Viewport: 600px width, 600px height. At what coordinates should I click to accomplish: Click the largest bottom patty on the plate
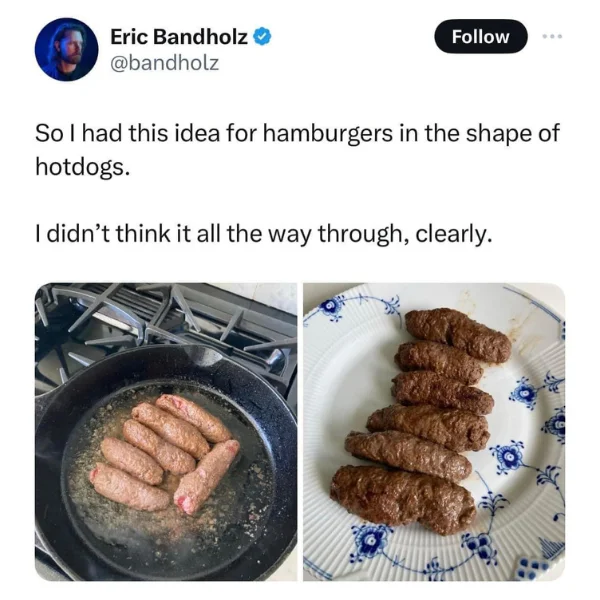(403, 499)
